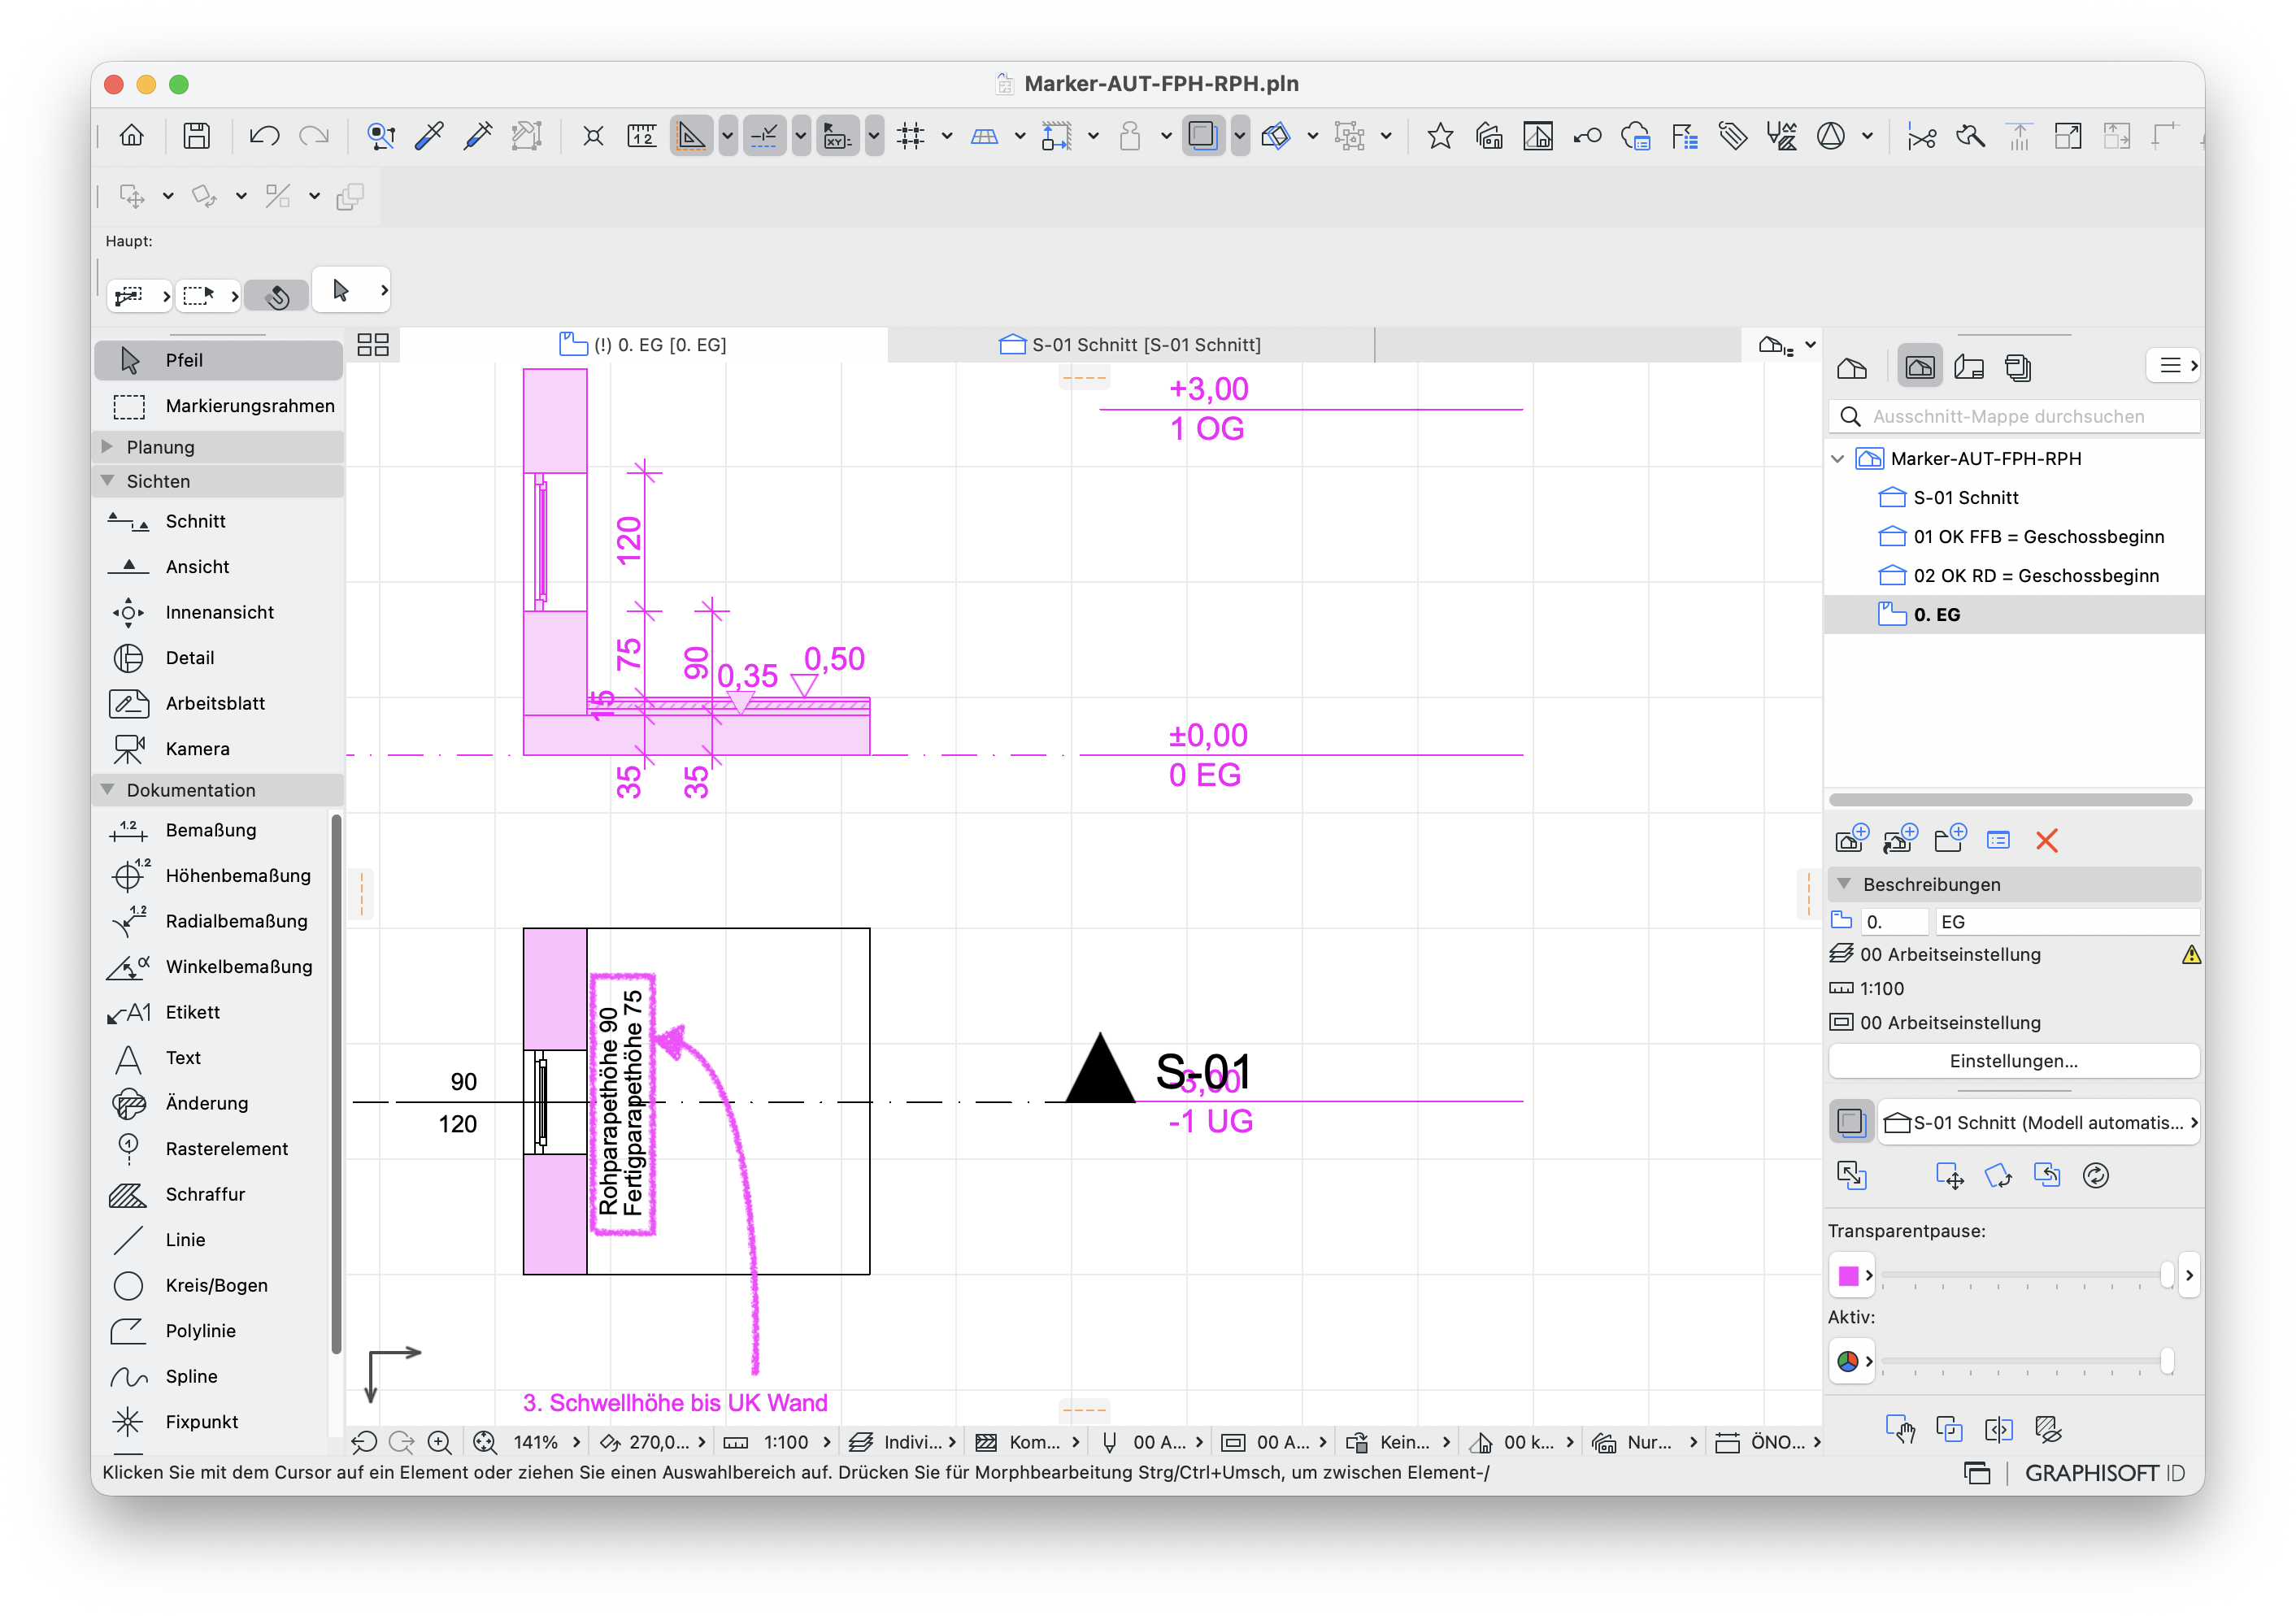This screenshot has width=2296, height=1616.
Task: Open the 0. EG floor plan tab
Action: tap(643, 345)
